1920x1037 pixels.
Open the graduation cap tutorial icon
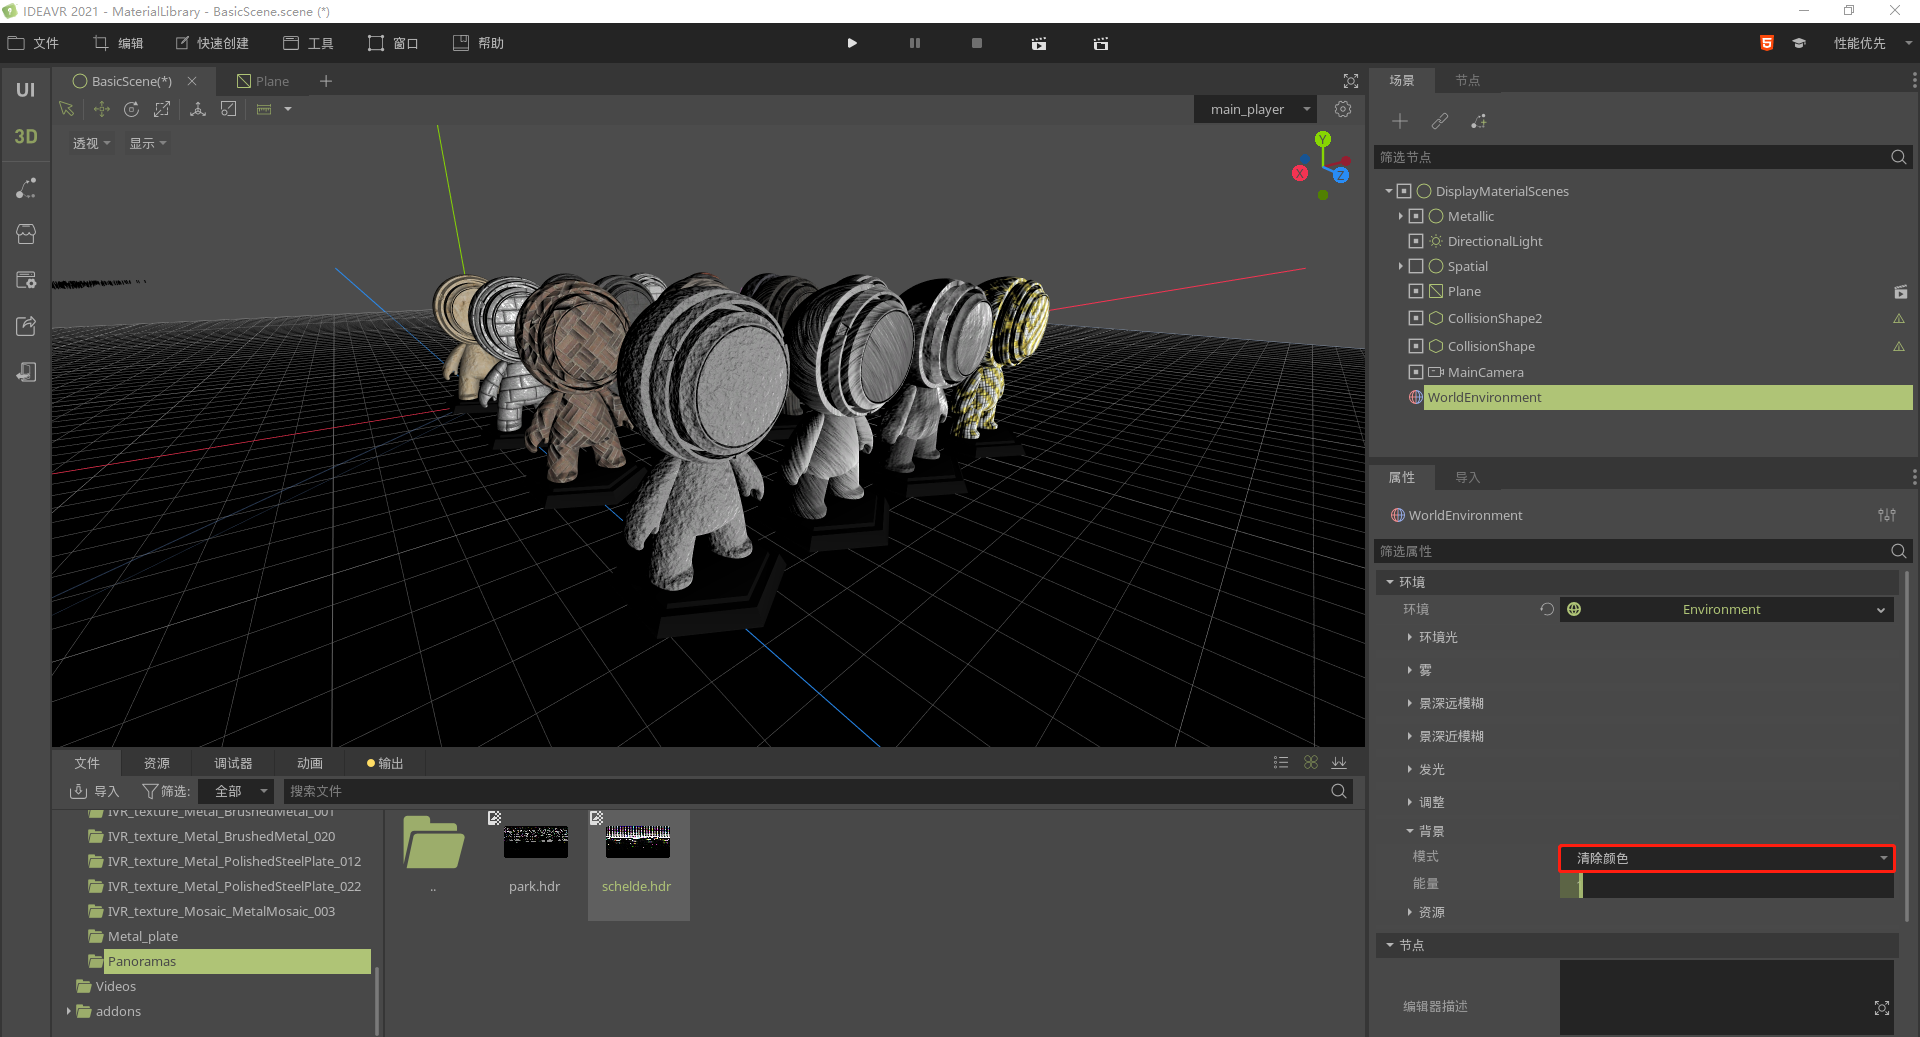pos(1799,43)
